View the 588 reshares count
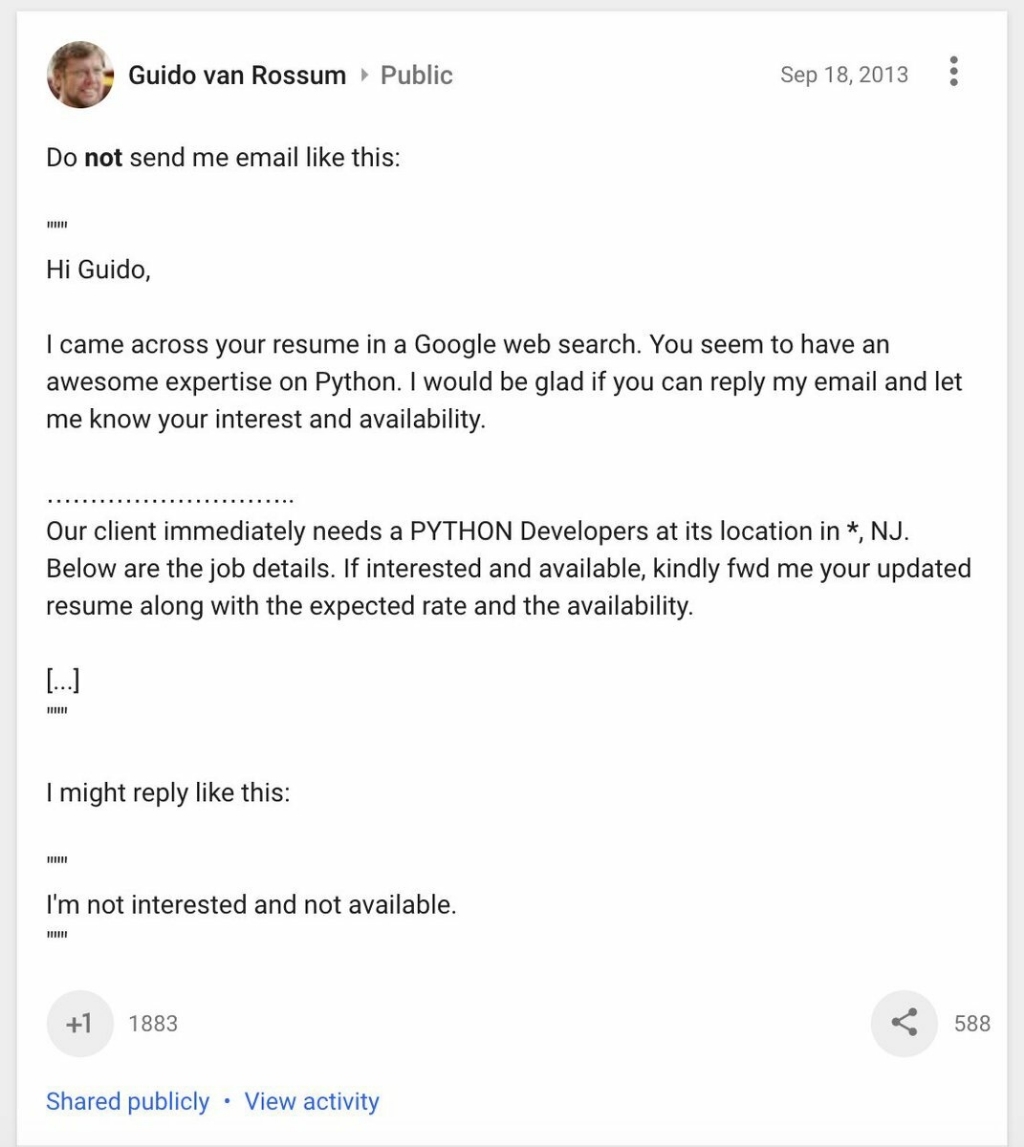 pyautogui.click(x=972, y=1023)
